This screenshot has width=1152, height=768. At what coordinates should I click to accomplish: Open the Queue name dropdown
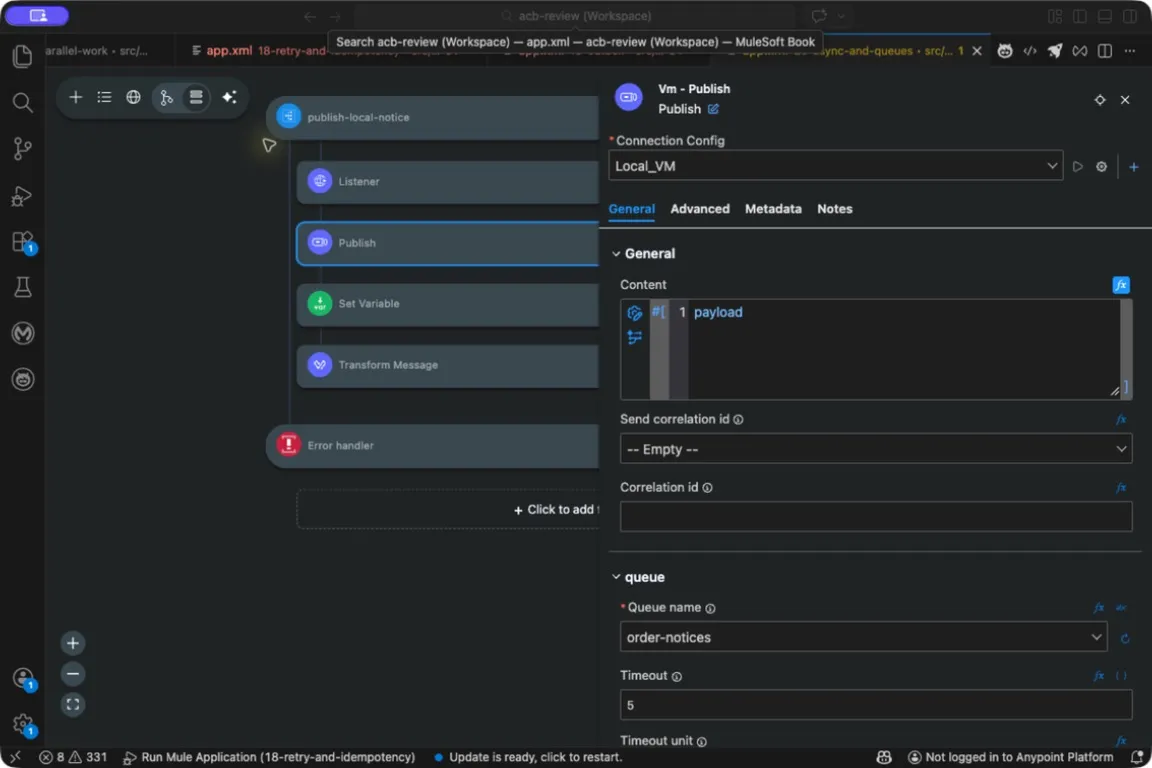click(863, 637)
